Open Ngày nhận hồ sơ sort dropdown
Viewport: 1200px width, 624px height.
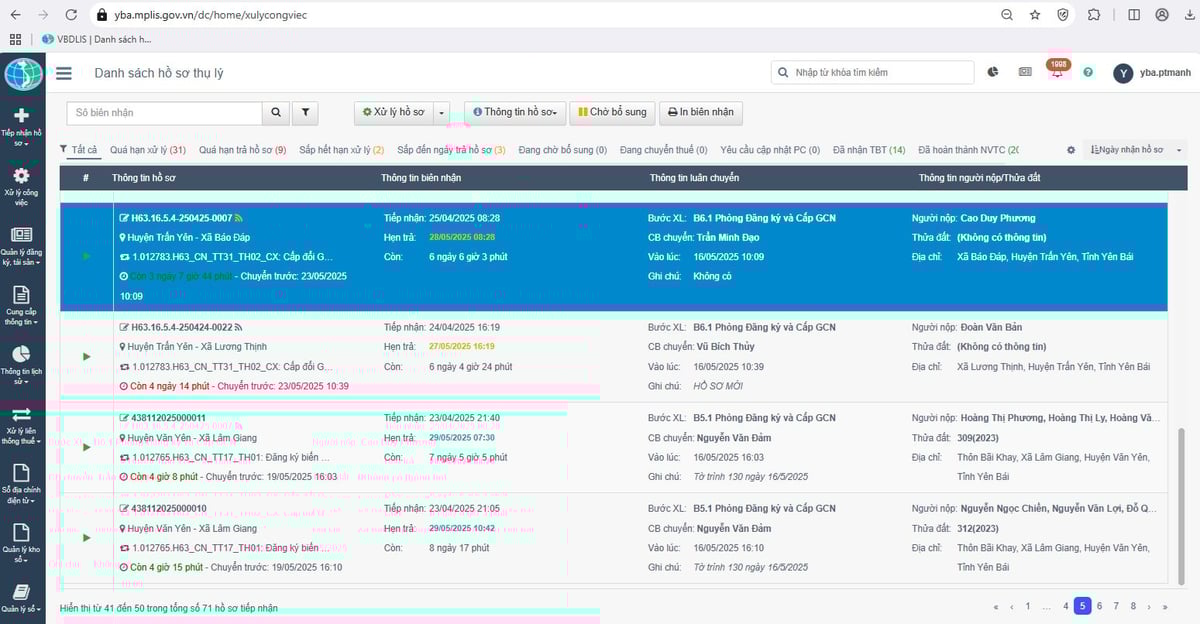1134,150
